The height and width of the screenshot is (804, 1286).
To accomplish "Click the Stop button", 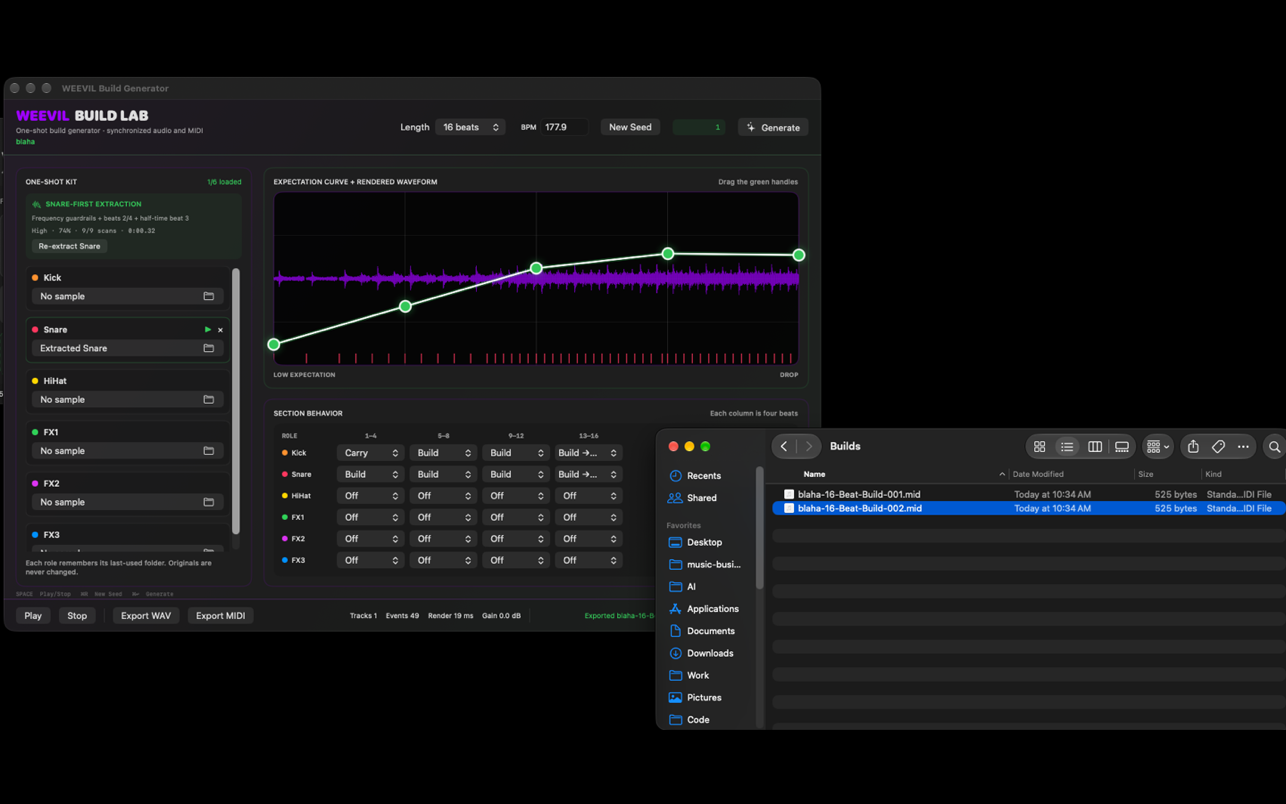I will coord(77,616).
